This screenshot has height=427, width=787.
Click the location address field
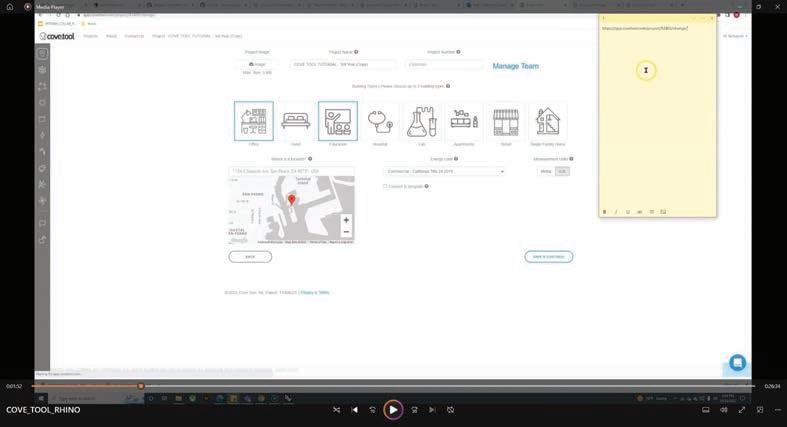click(x=292, y=172)
